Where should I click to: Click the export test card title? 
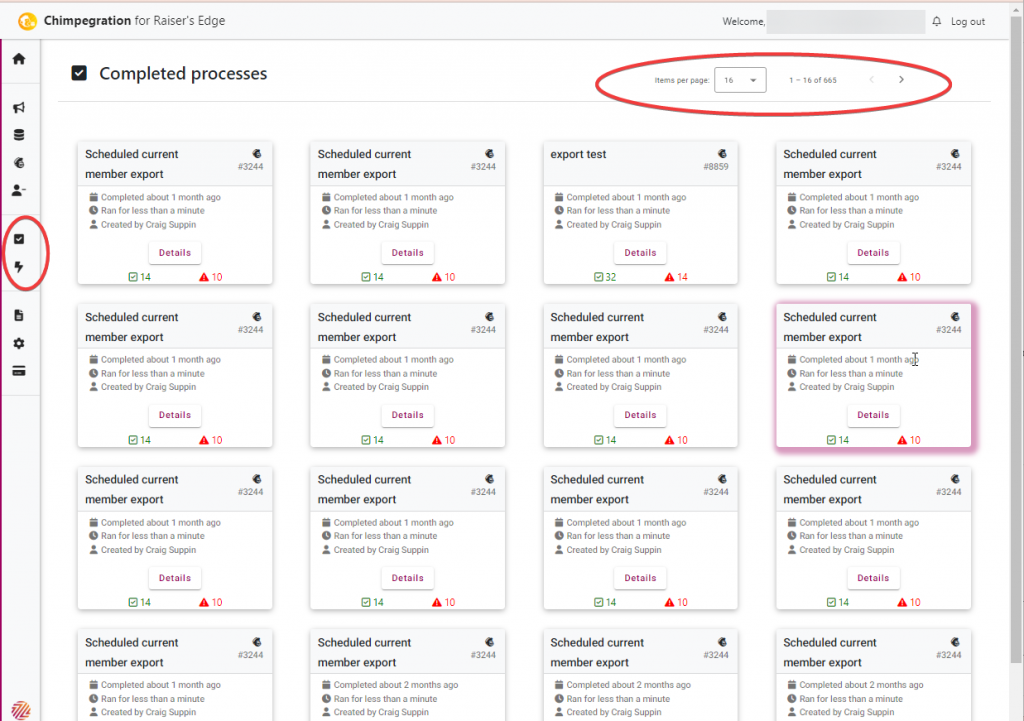[578, 155]
